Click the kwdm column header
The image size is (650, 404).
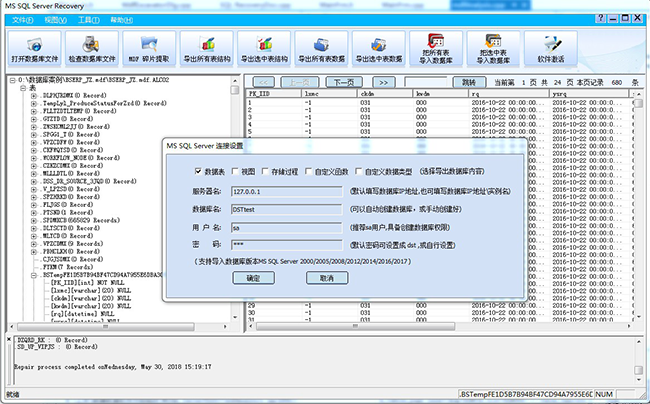point(441,94)
